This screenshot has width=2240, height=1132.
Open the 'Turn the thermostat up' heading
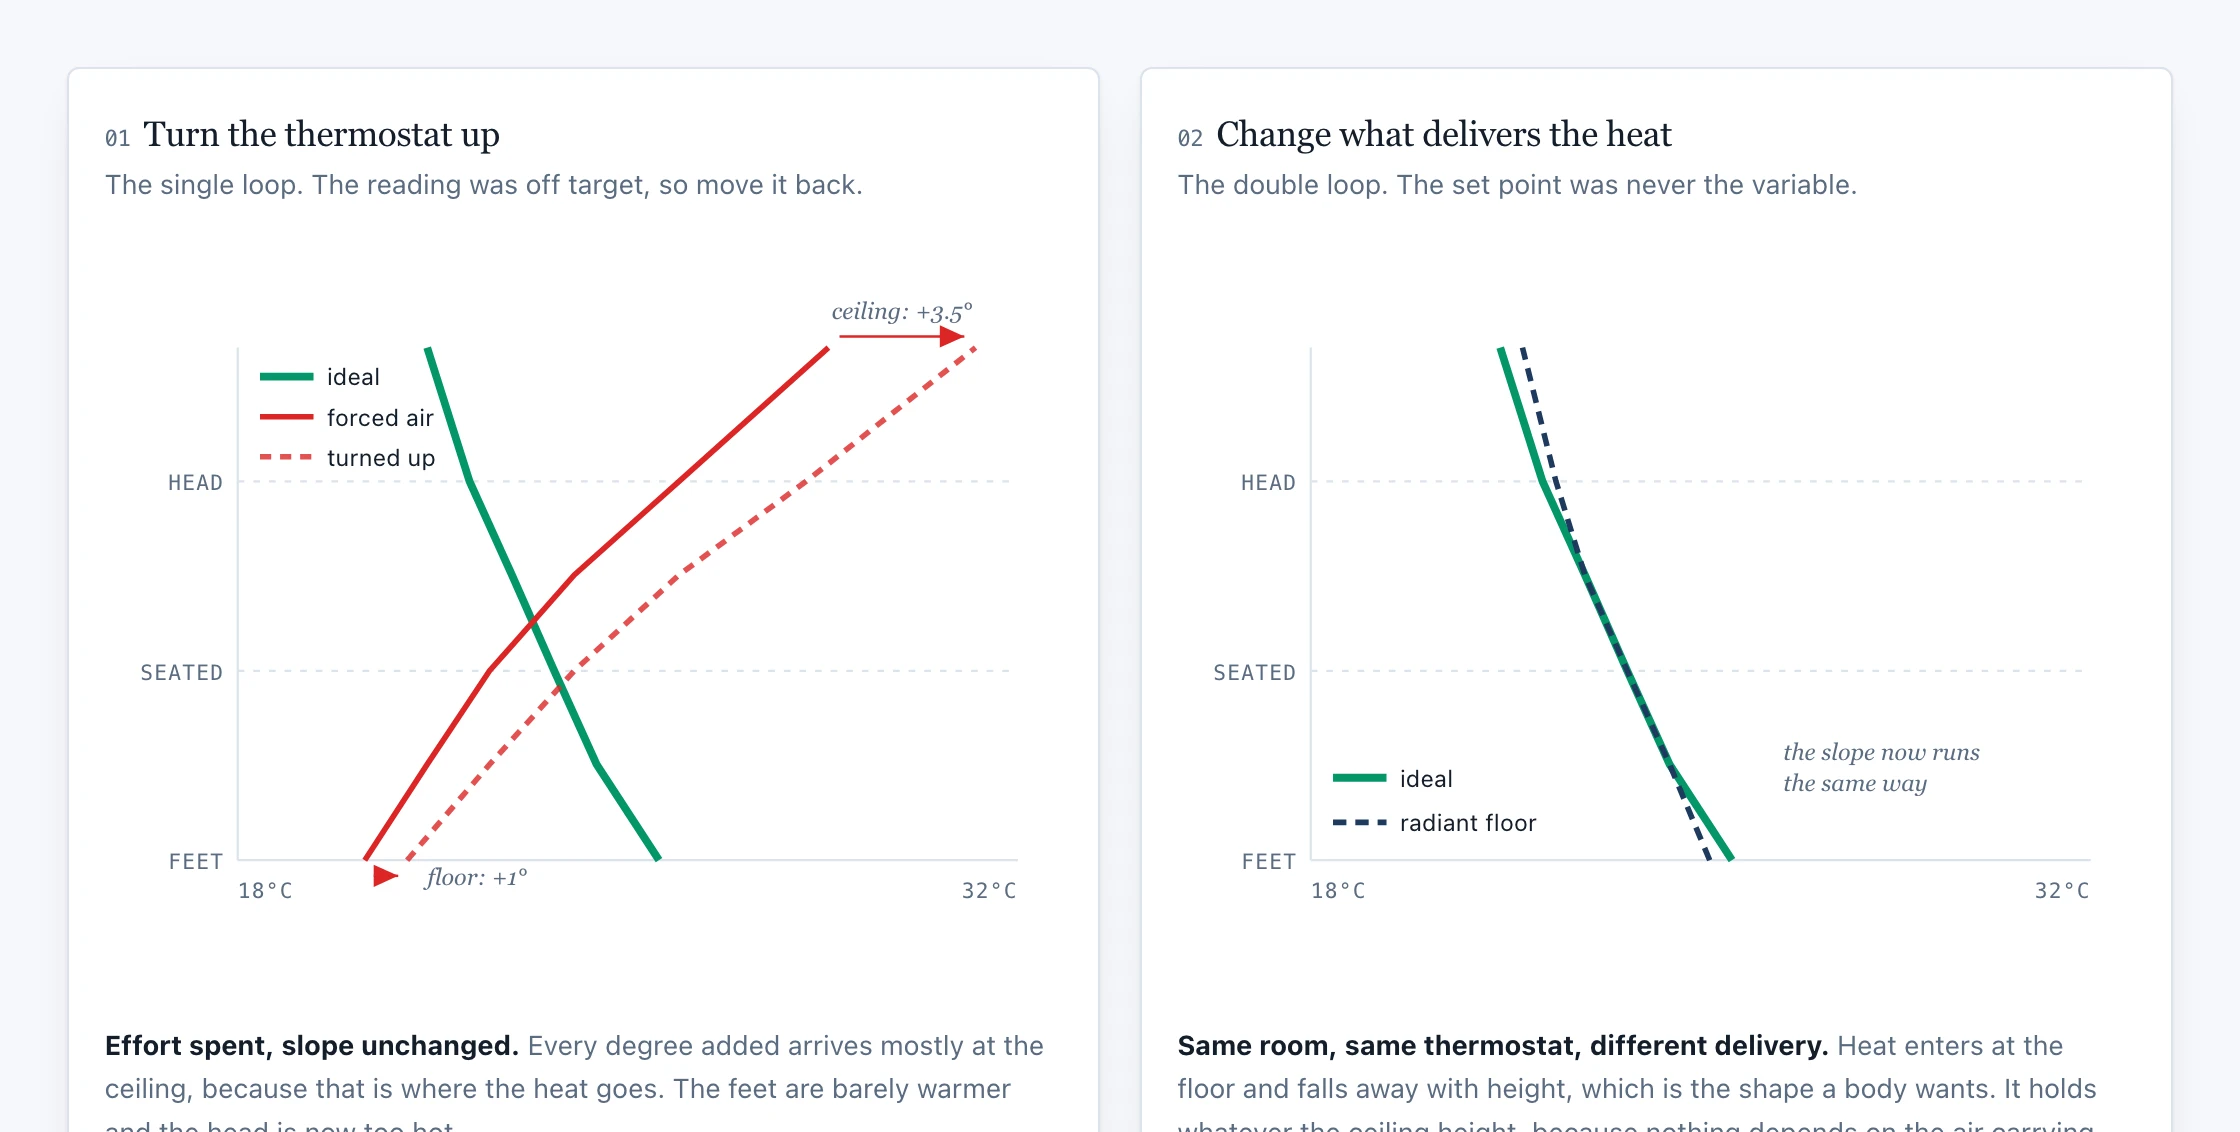(x=322, y=135)
